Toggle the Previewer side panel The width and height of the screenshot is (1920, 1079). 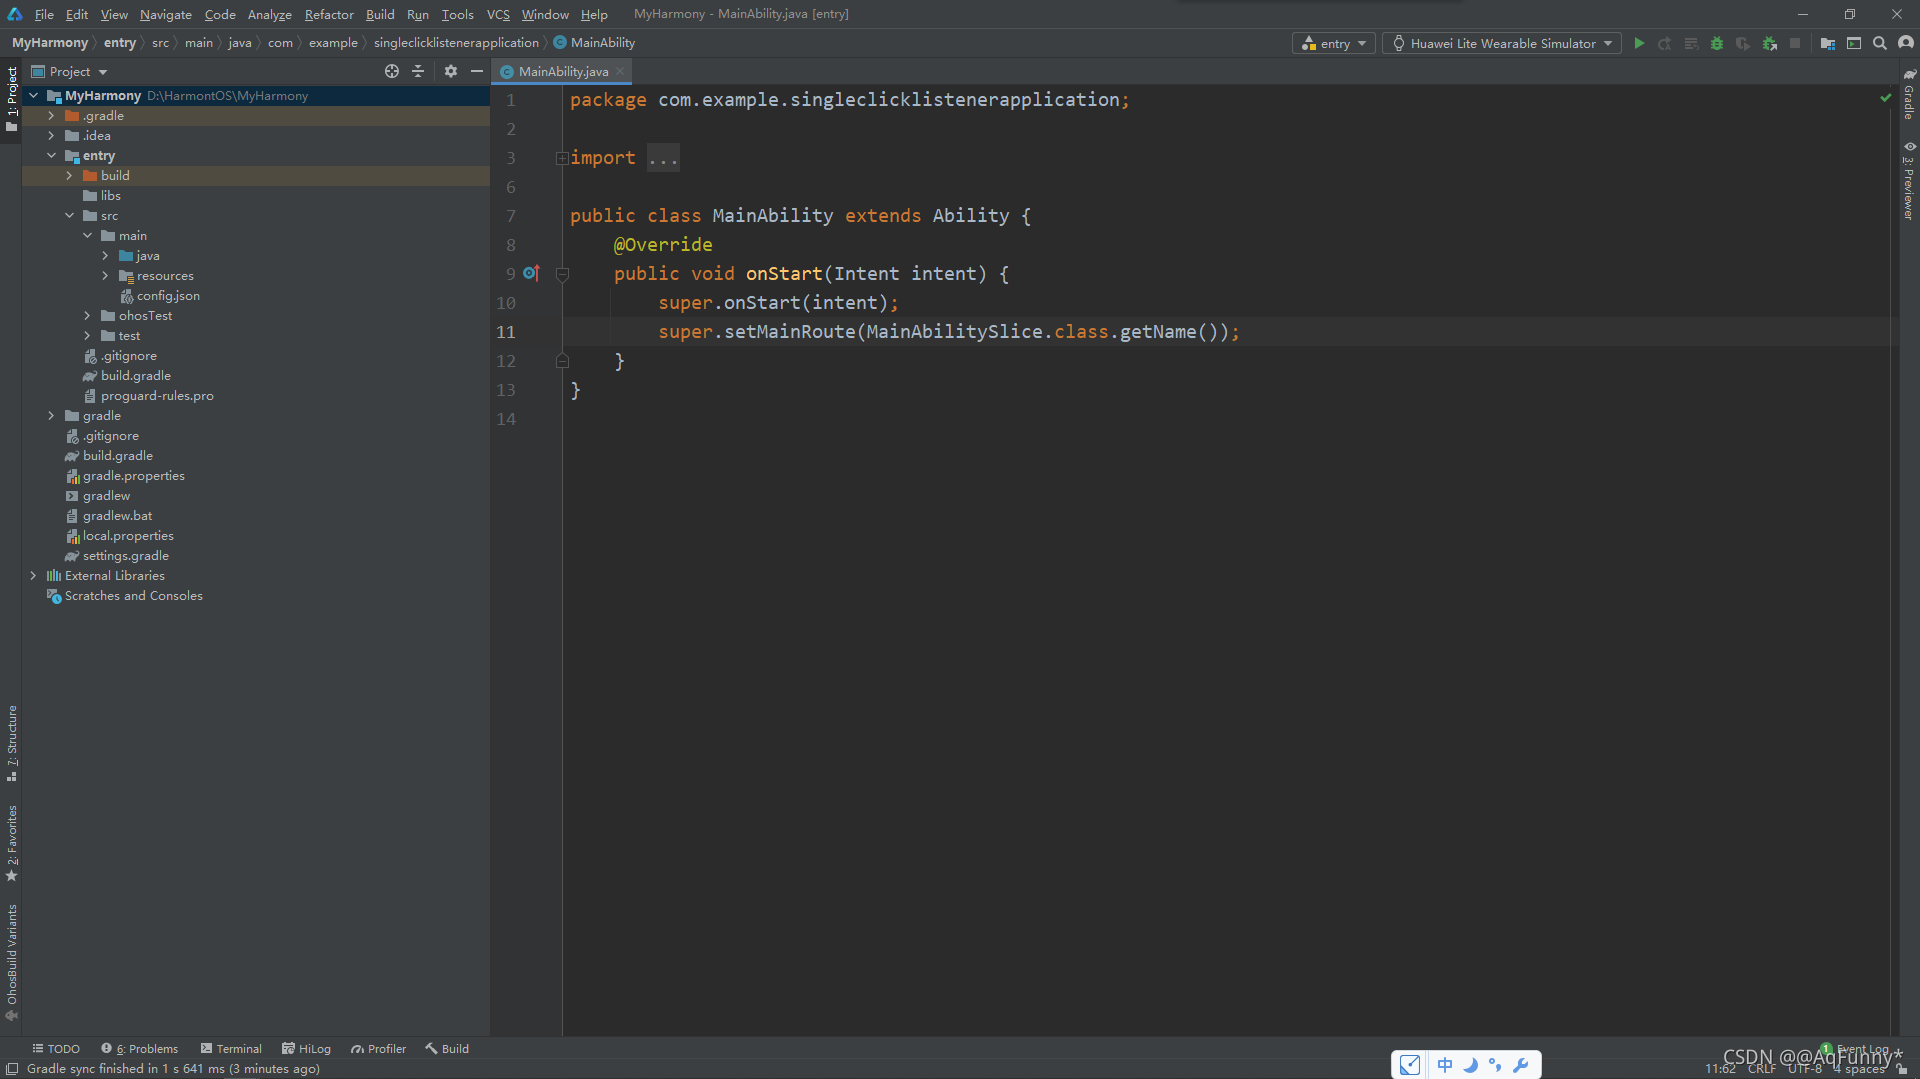(1909, 181)
